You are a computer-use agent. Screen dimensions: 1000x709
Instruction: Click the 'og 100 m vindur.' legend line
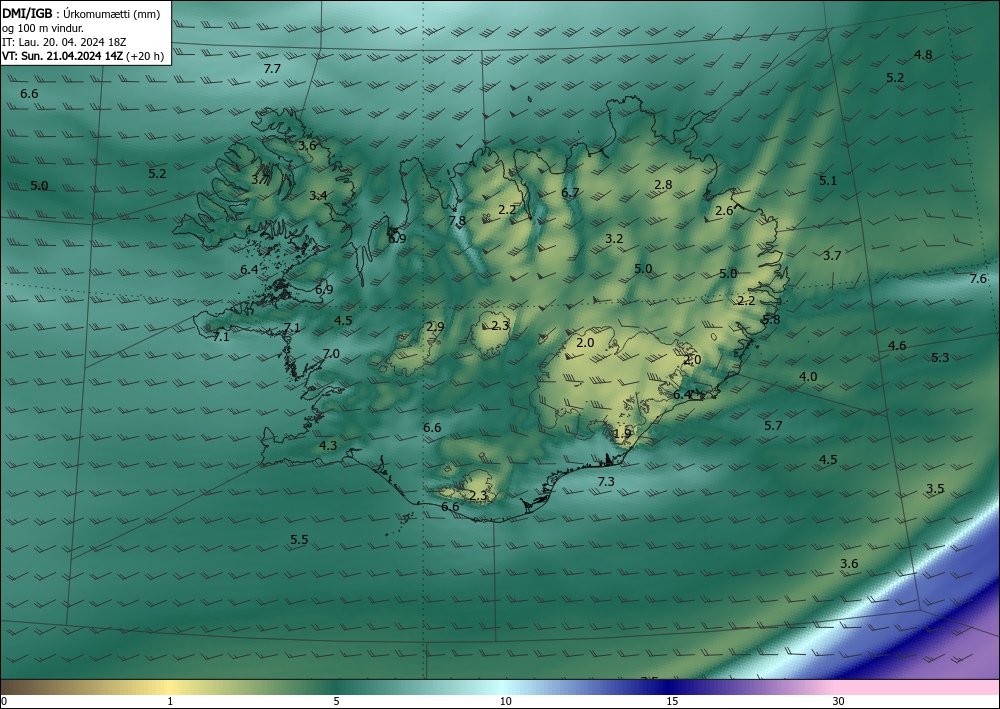[43, 28]
